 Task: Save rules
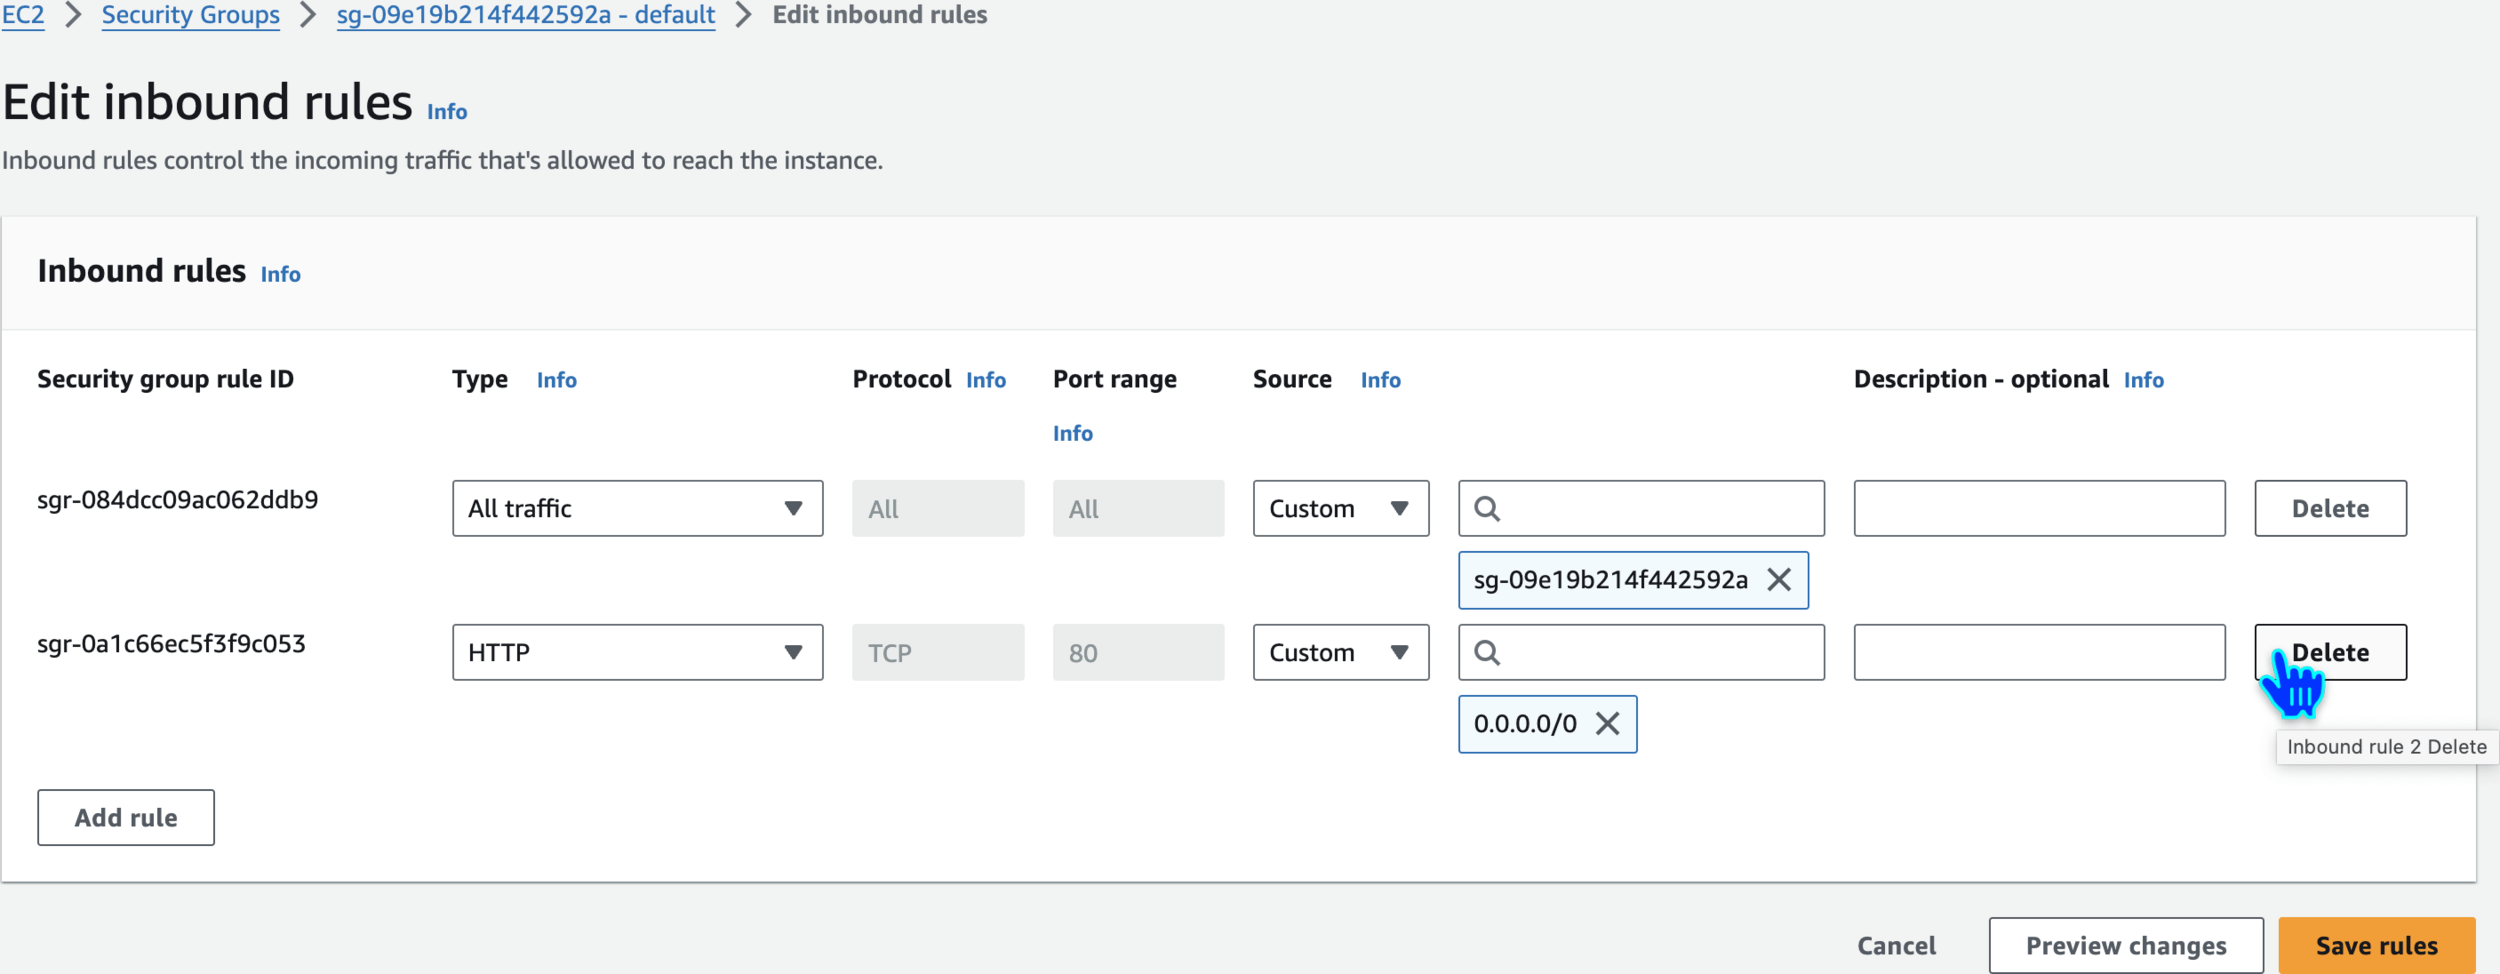pos(2376,946)
